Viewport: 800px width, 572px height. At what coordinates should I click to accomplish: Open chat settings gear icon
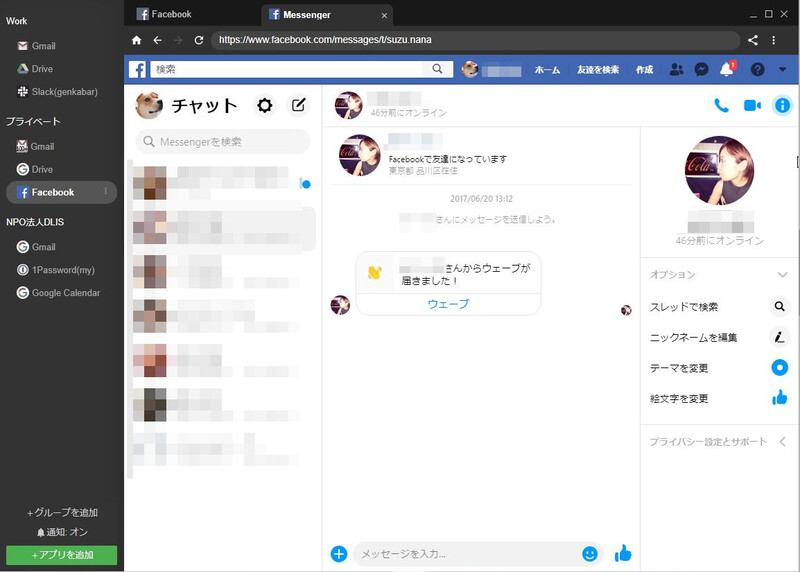[264, 106]
